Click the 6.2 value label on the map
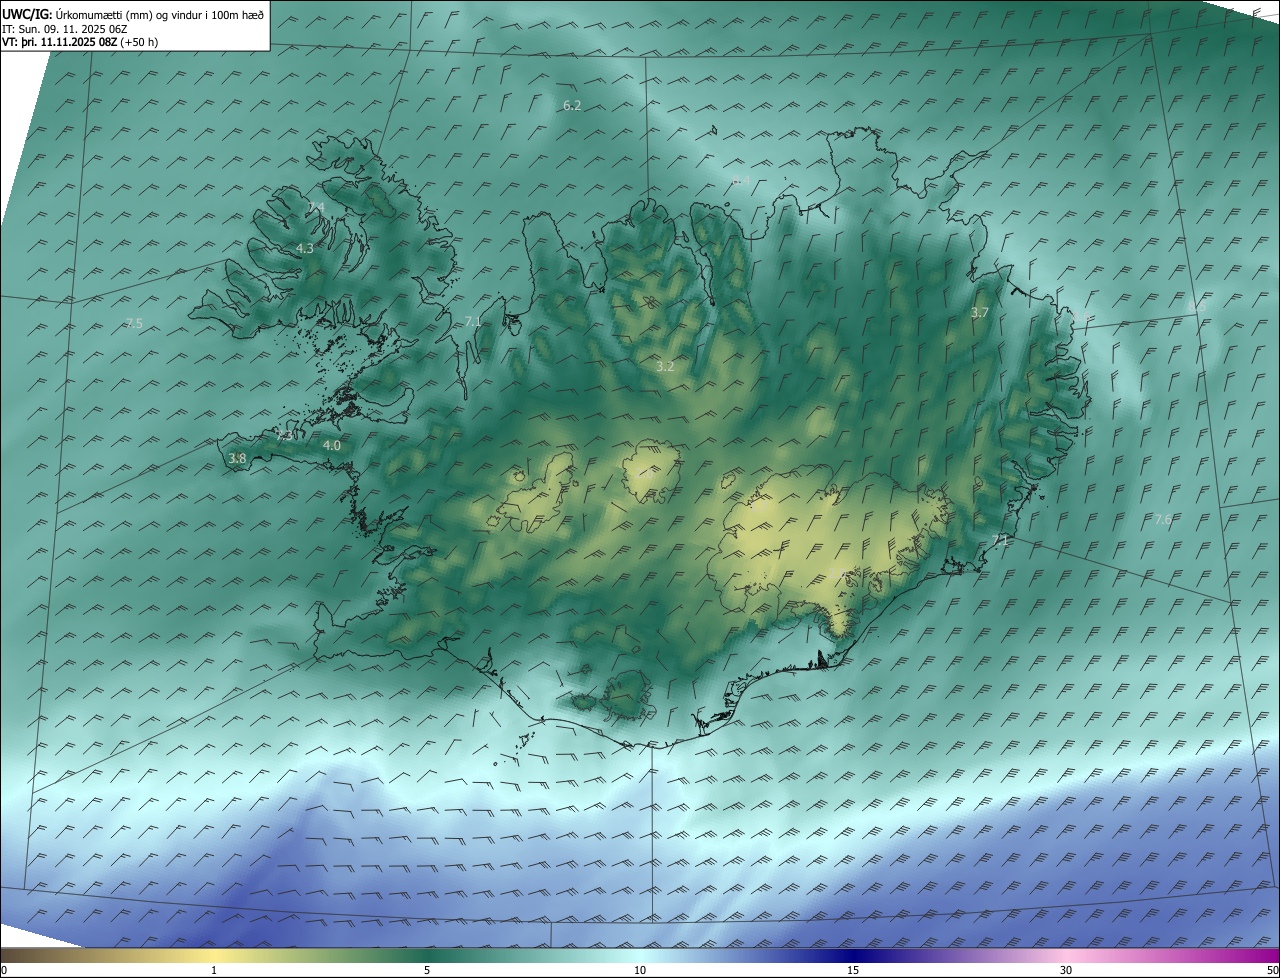This screenshot has height=978, width=1280. pos(572,105)
